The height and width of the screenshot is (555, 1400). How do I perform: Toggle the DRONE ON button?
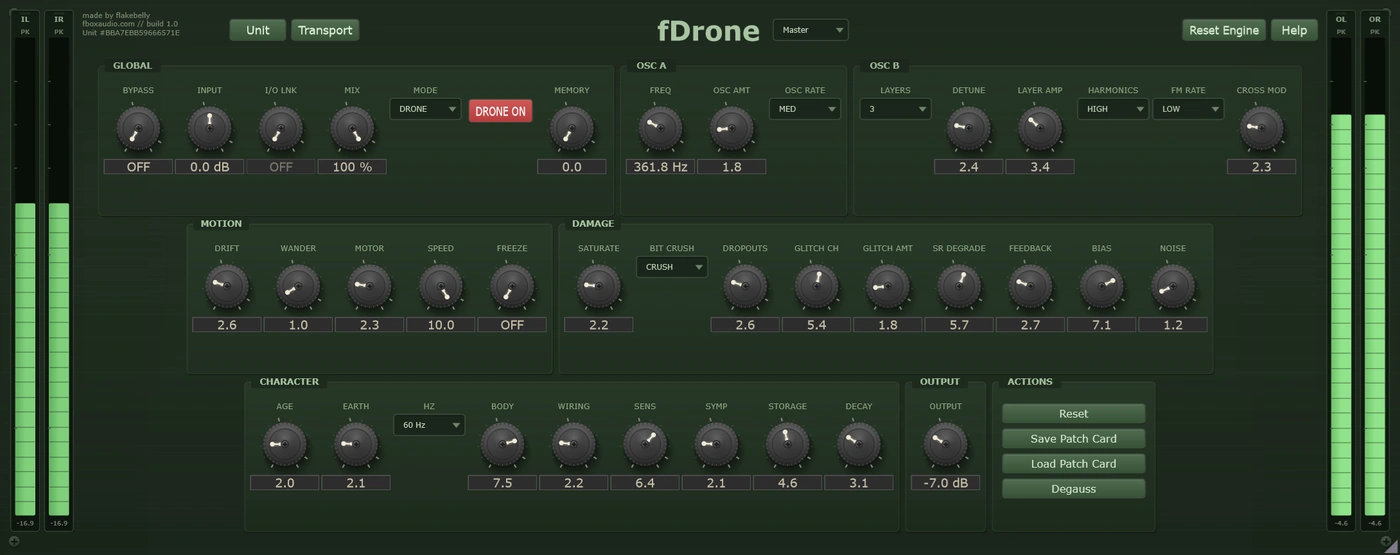[500, 111]
